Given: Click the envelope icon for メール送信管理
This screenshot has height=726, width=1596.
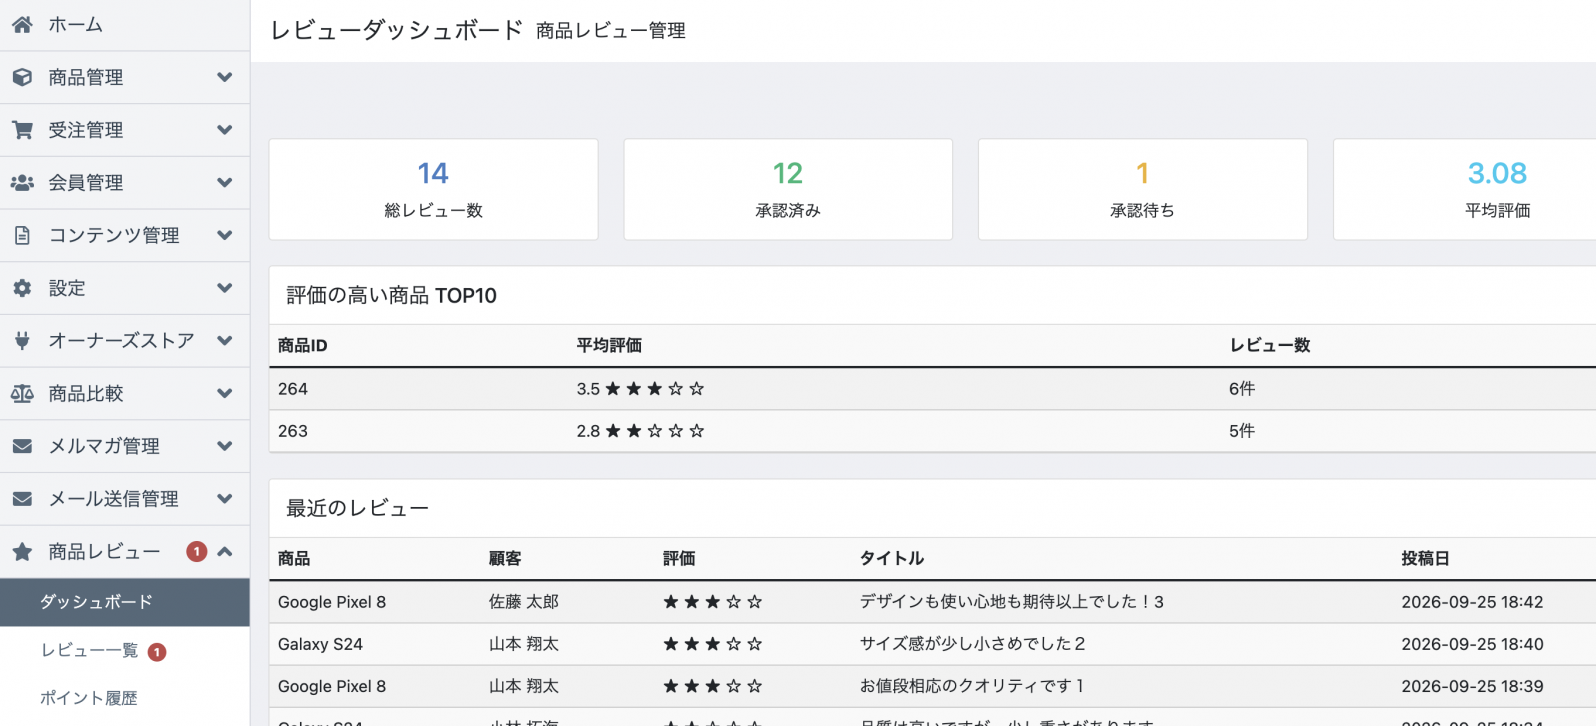Looking at the screenshot, I should pos(22,499).
